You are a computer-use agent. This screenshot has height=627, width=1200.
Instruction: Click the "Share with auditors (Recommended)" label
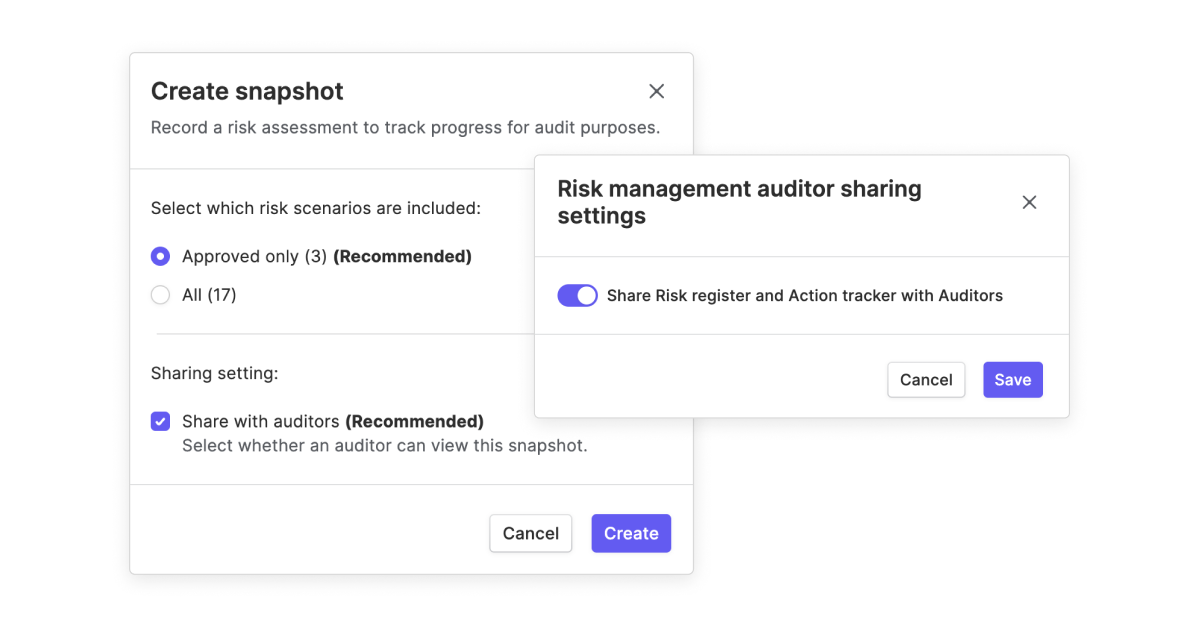click(332, 421)
